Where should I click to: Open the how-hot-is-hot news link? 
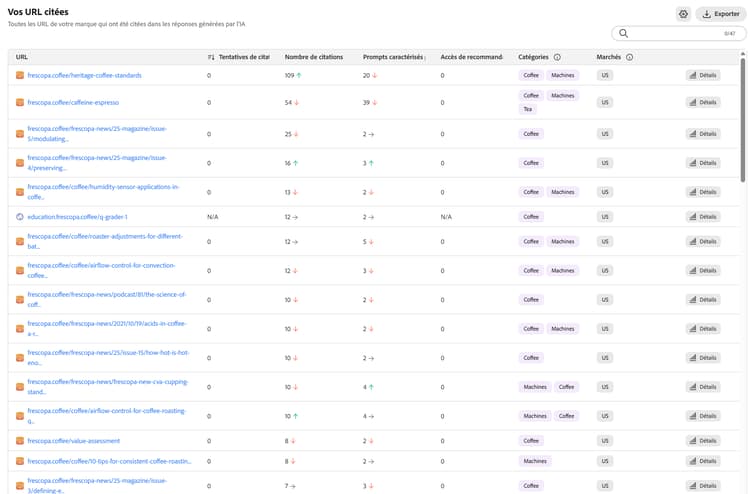tap(108, 358)
